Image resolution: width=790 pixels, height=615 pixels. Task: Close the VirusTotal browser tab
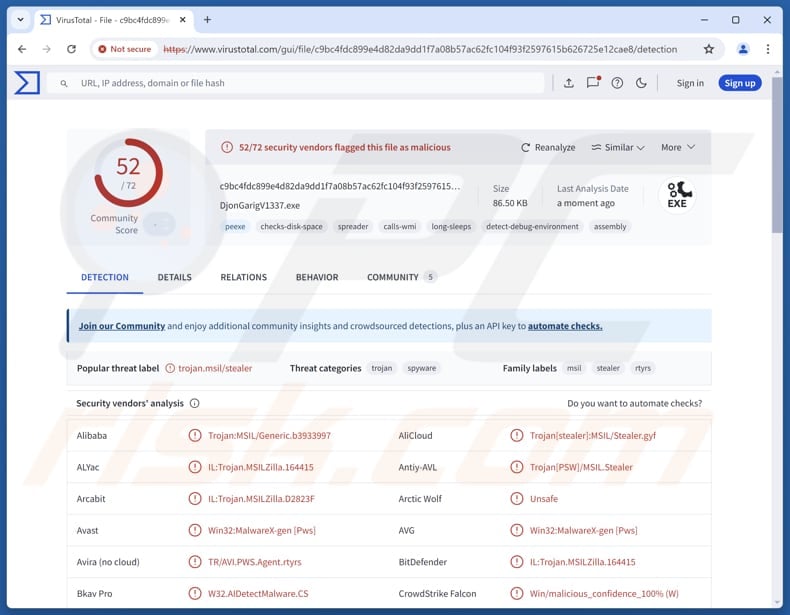coord(182,20)
